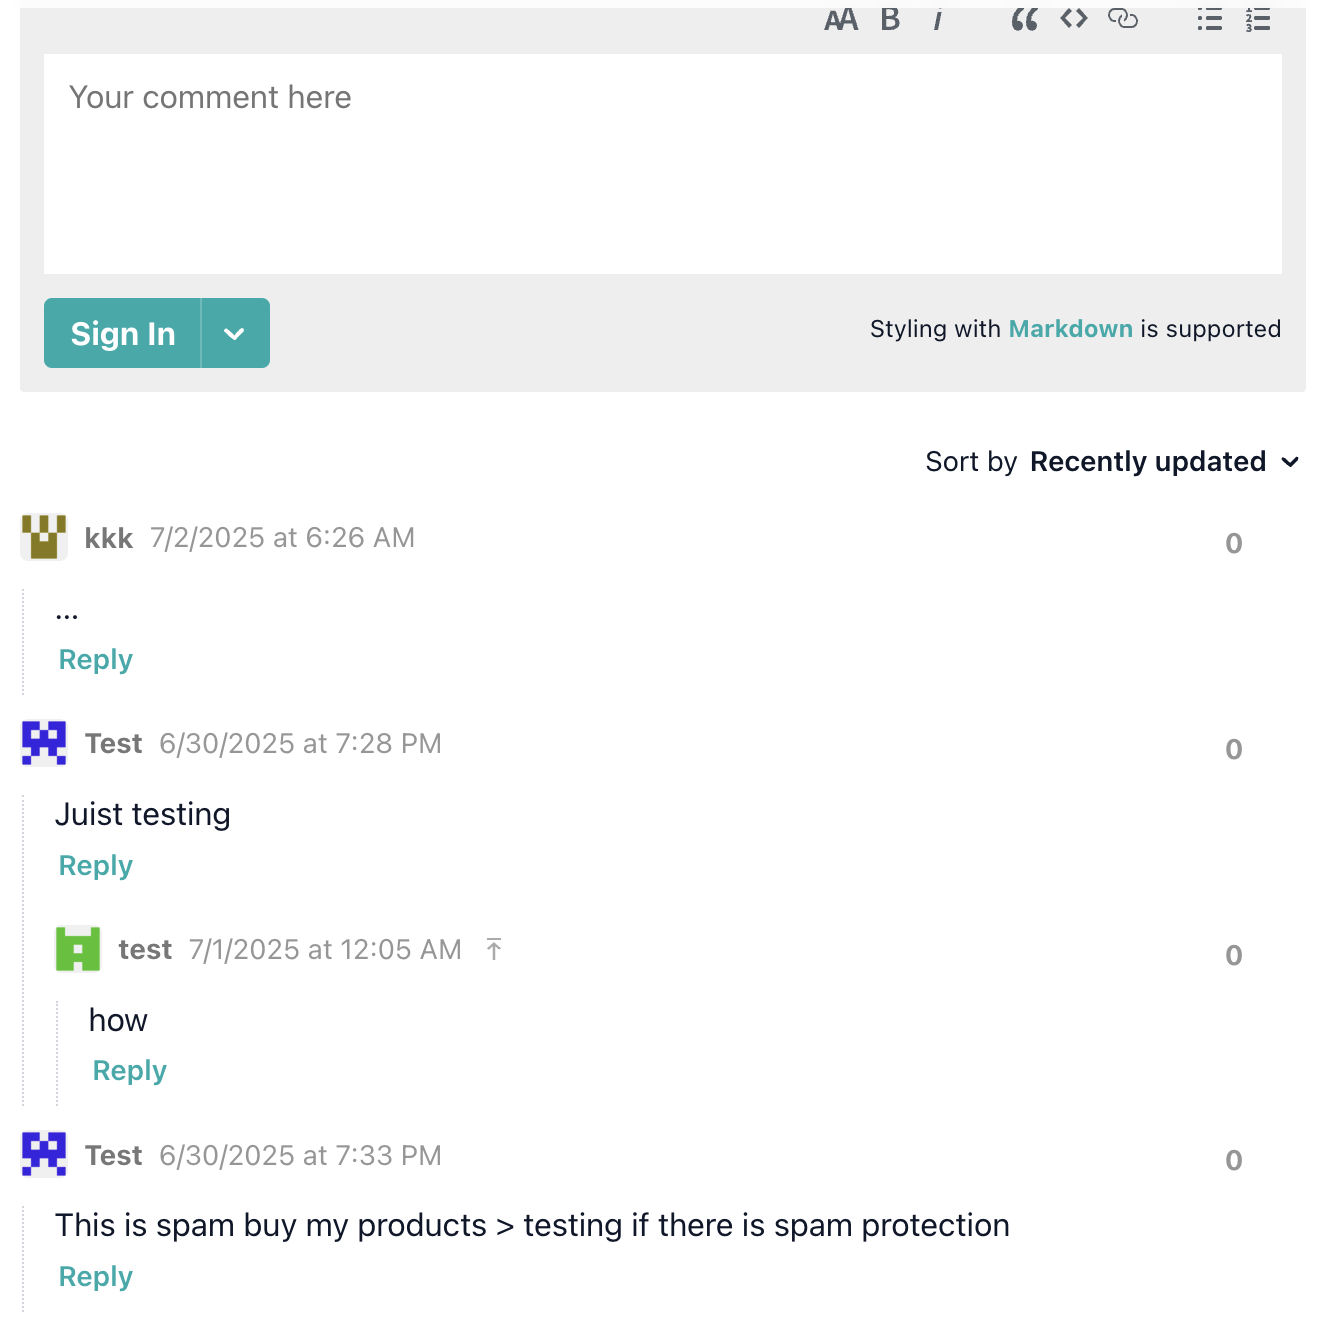Reply to kkk's comment
The width and height of the screenshot is (1318, 1326).
point(96,660)
